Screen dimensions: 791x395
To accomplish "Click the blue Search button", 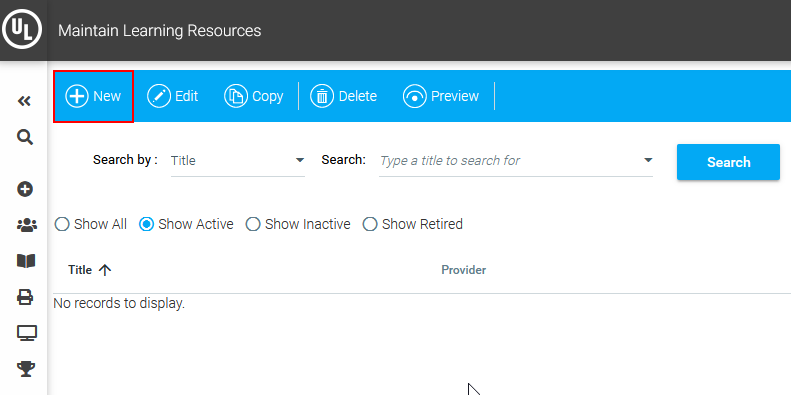I will [x=728, y=162].
